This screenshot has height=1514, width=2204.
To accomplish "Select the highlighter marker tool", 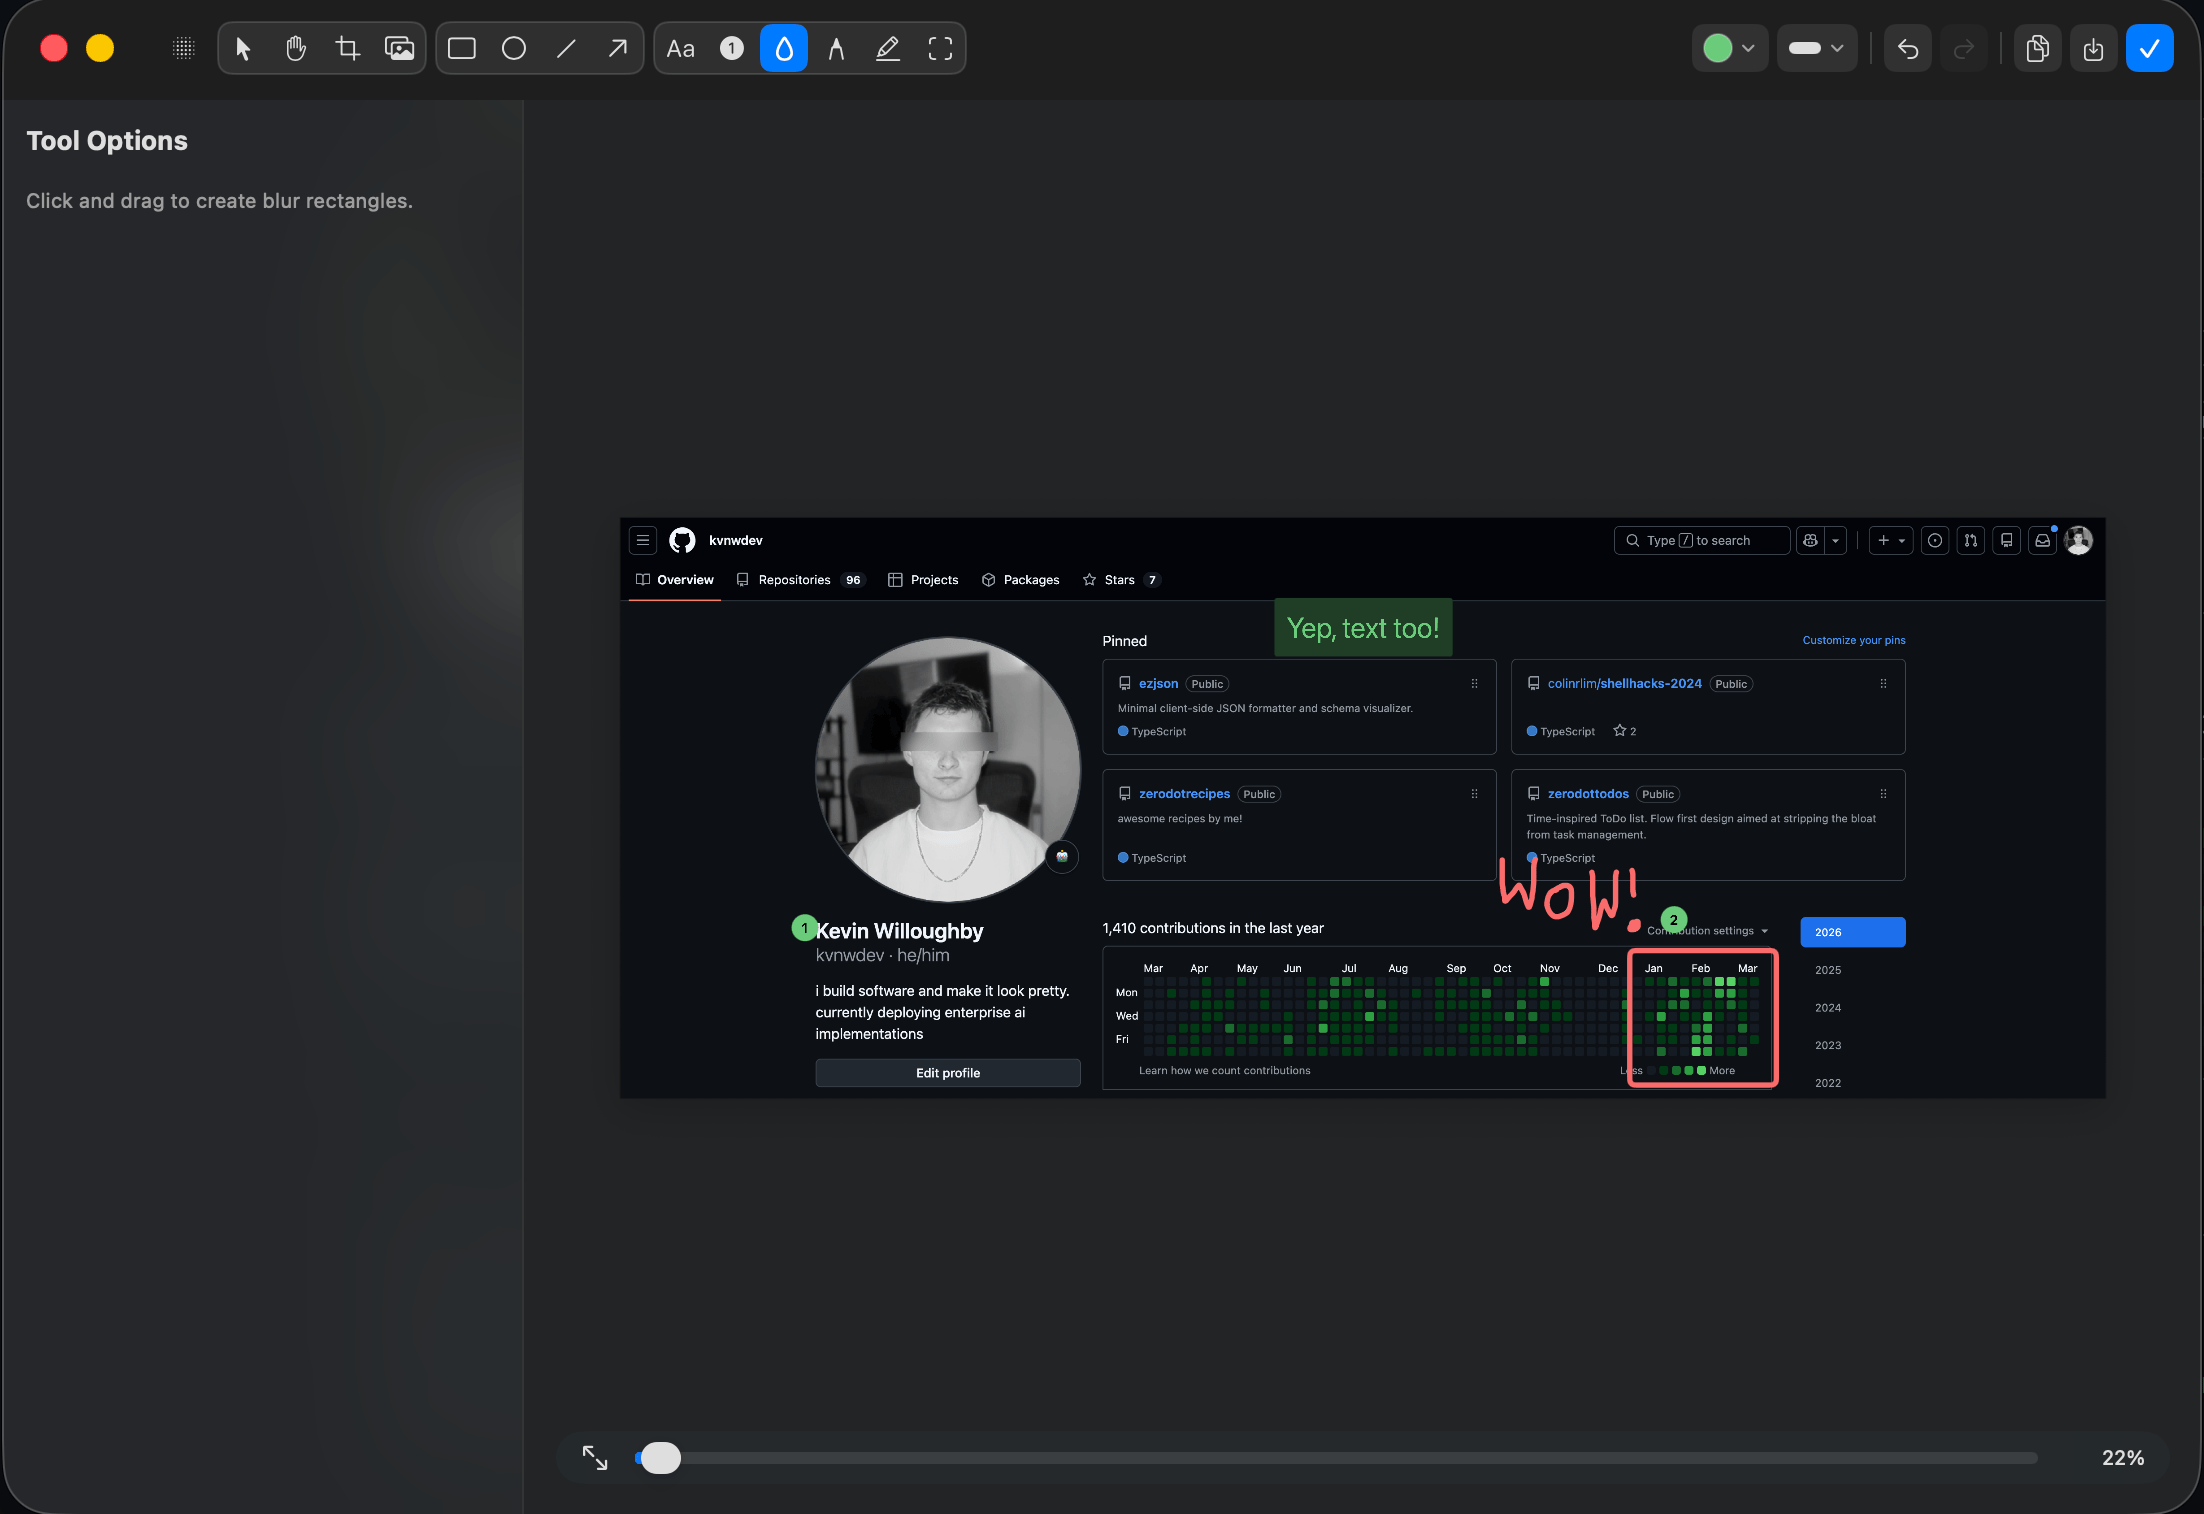I will (x=888, y=48).
